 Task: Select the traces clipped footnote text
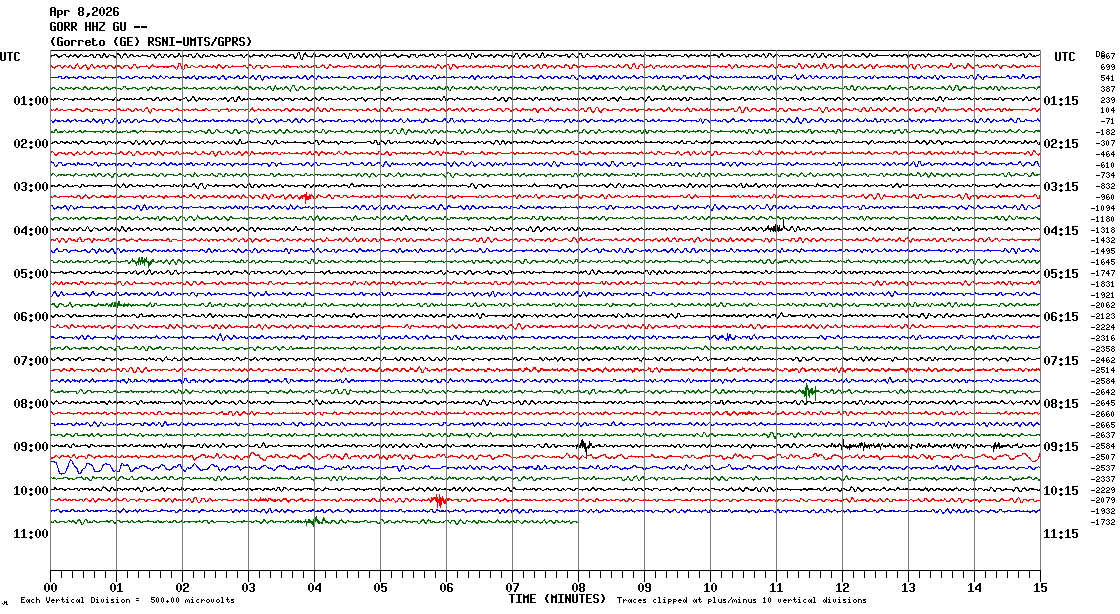(x=741, y=600)
